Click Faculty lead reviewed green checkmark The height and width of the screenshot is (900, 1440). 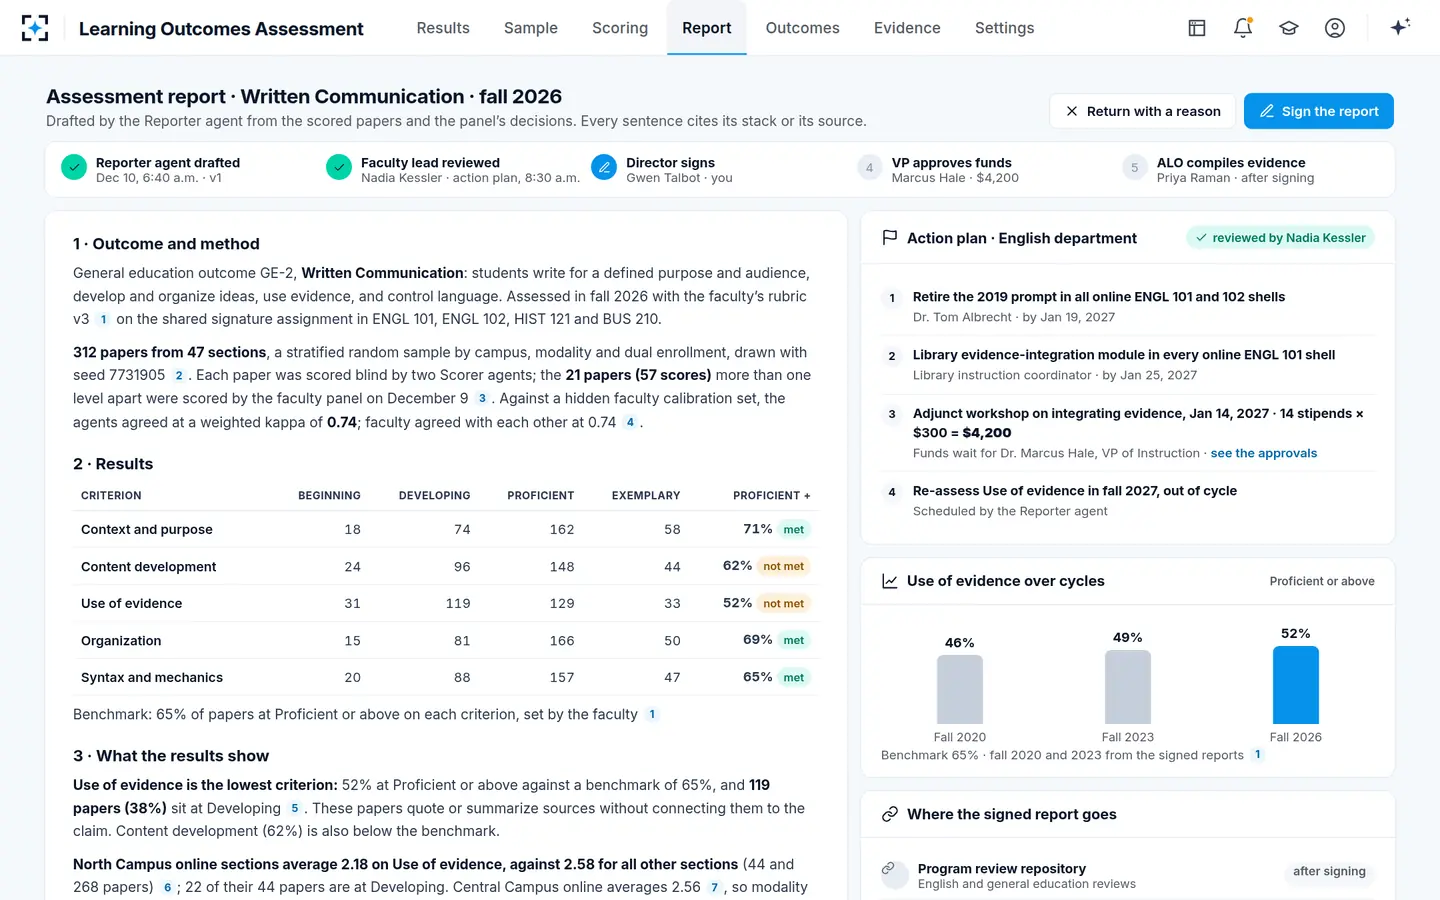click(x=339, y=168)
